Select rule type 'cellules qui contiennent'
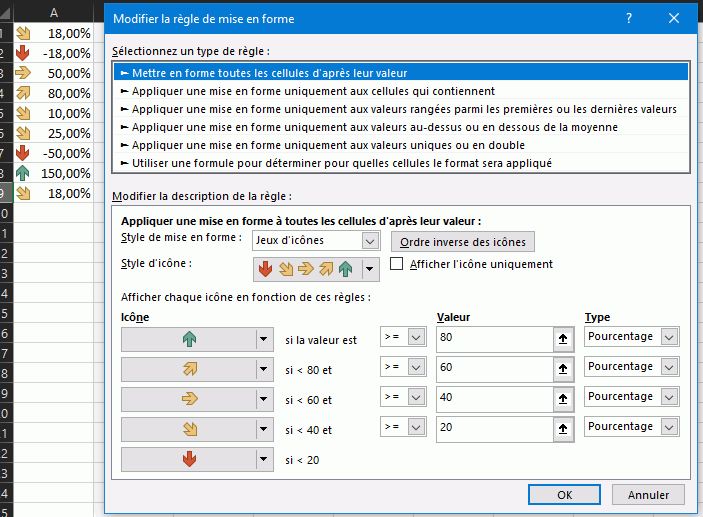This screenshot has width=703, height=517. click(400, 91)
